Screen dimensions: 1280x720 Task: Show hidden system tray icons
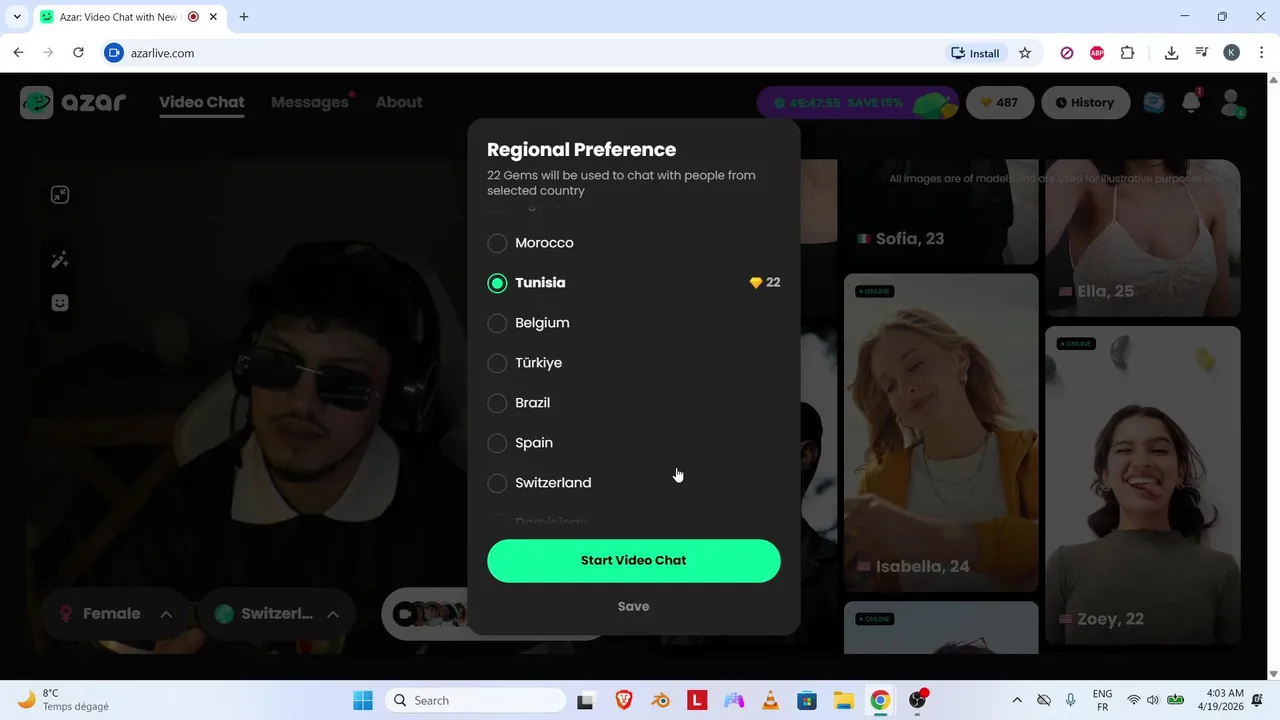tap(1017, 700)
